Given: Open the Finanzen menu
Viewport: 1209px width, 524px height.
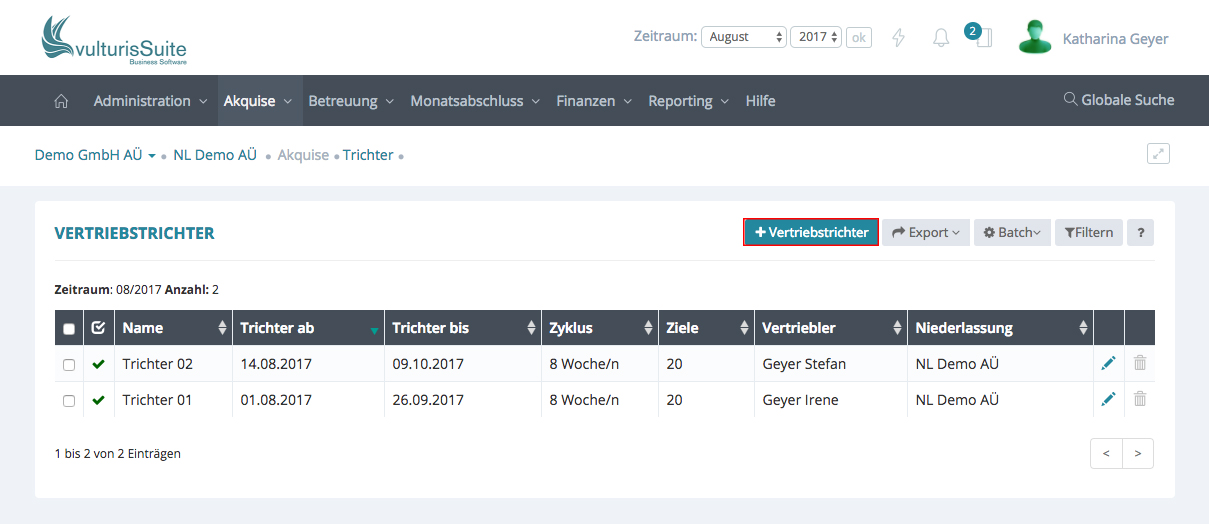Looking at the screenshot, I should click(x=594, y=101).
